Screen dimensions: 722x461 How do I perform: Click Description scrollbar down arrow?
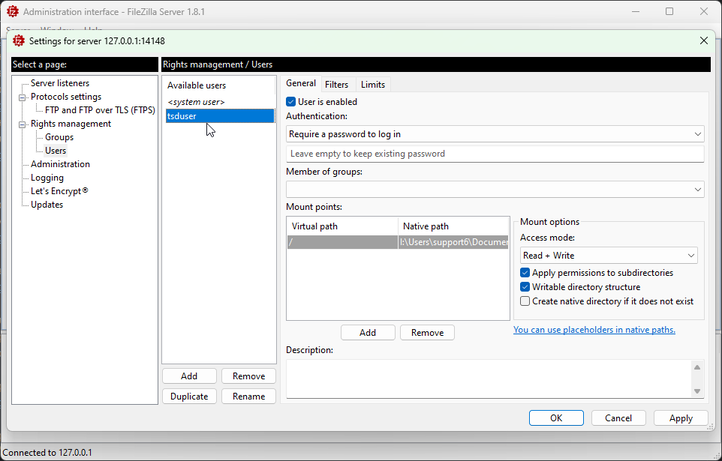pyautogui.click(x=697, y=391)
